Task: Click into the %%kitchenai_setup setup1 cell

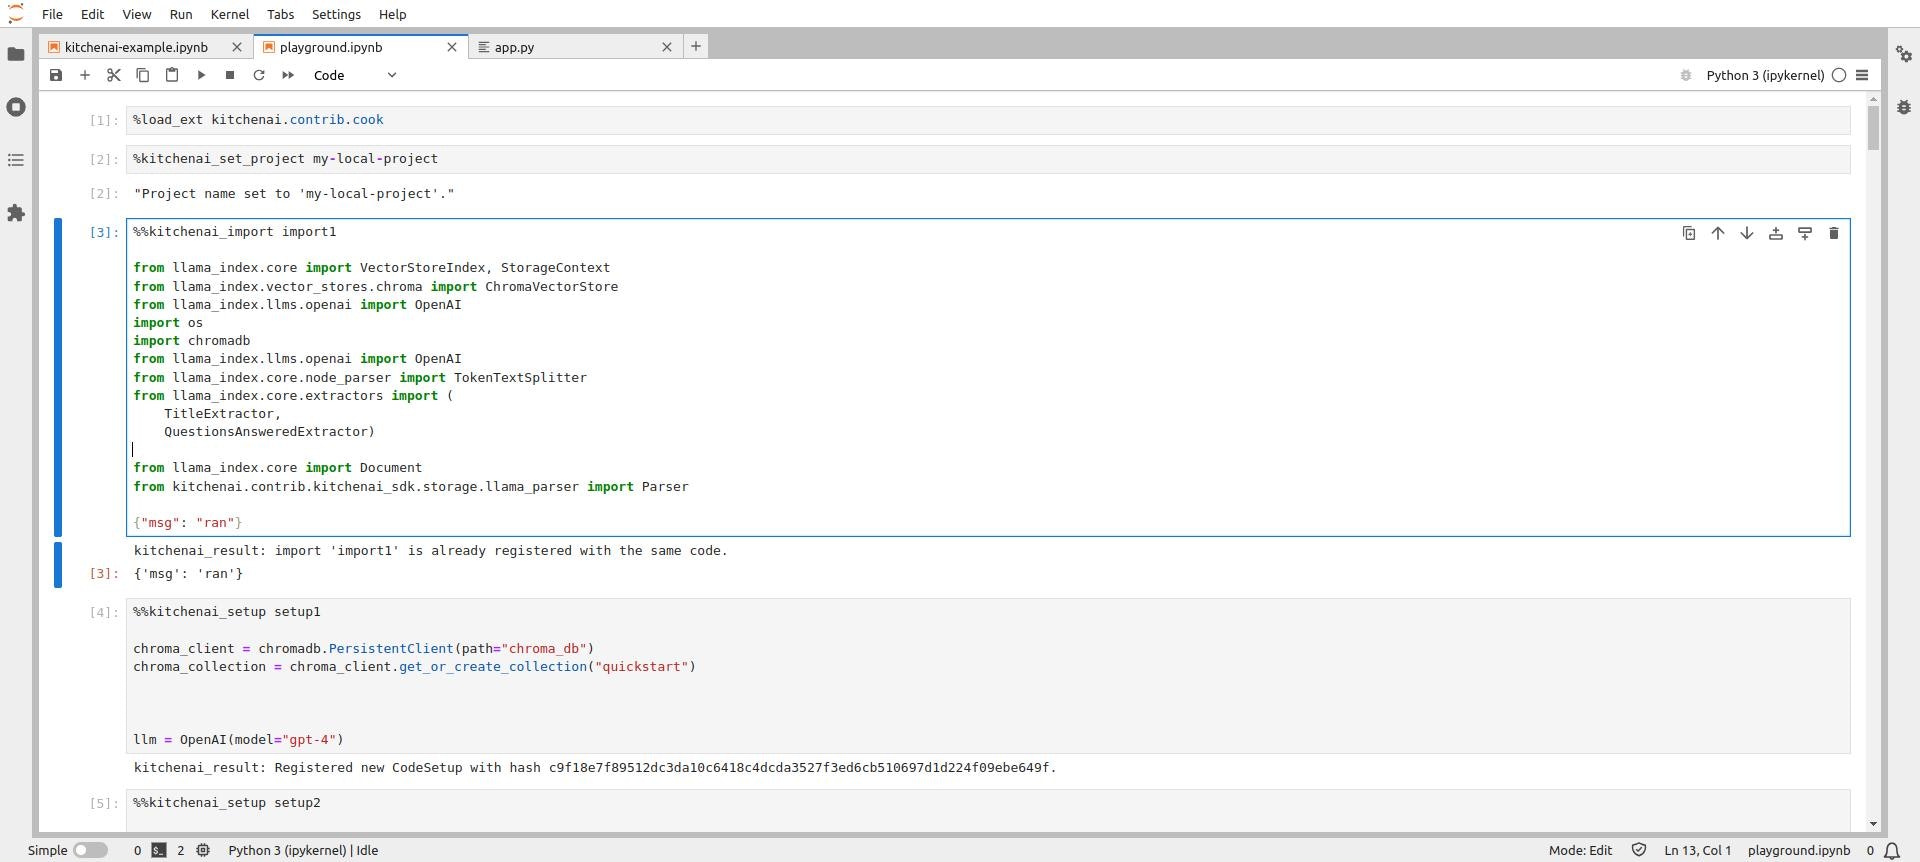Action: (x=988, y=676)
